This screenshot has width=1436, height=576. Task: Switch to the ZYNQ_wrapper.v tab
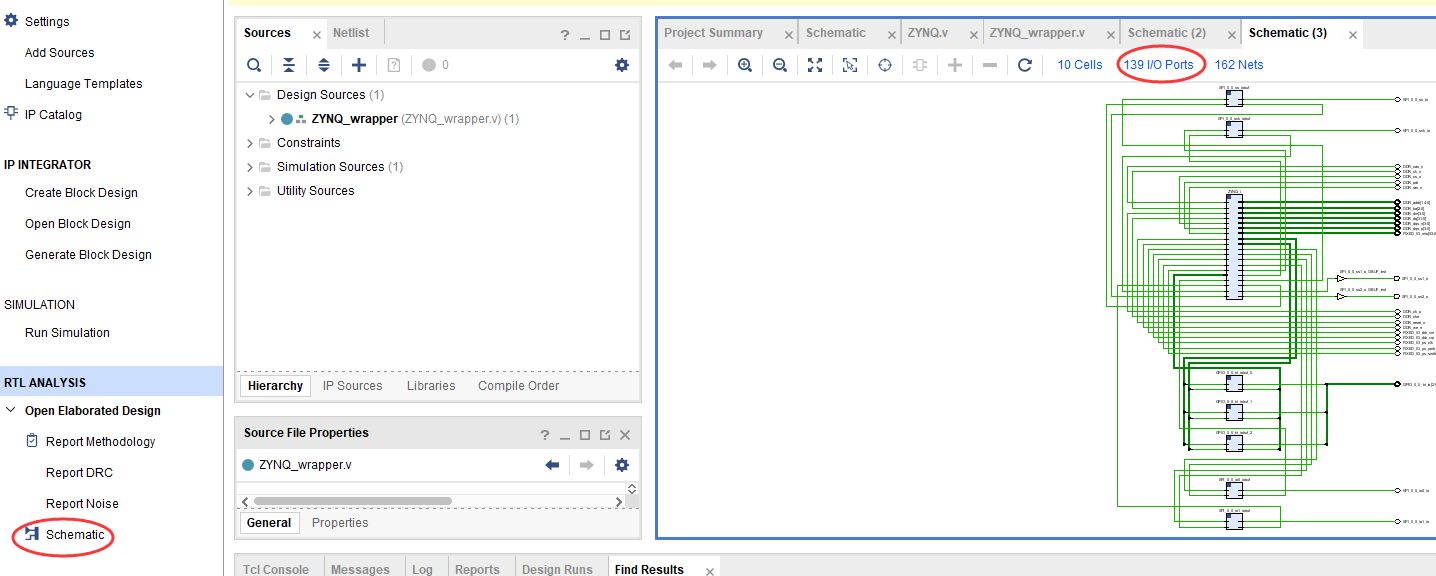(1037, 33)
